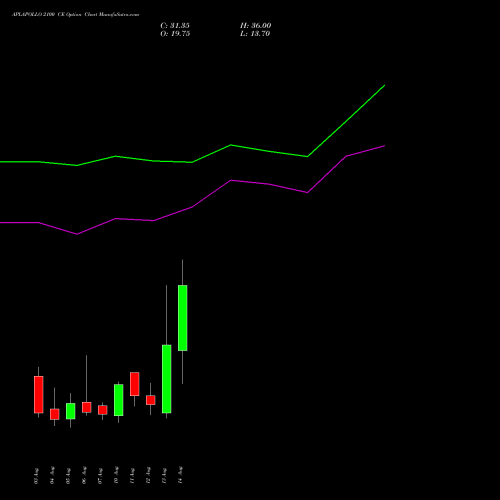The width and height of the screenshot is (500, 500).
Task: Select the green candlestick for 14 Aug
Action: [x=183, y=318]
